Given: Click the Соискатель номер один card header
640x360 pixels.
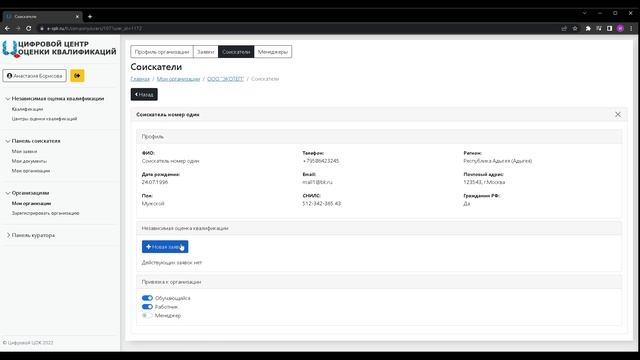Looking at the screenshot, I should coord(378,115).
